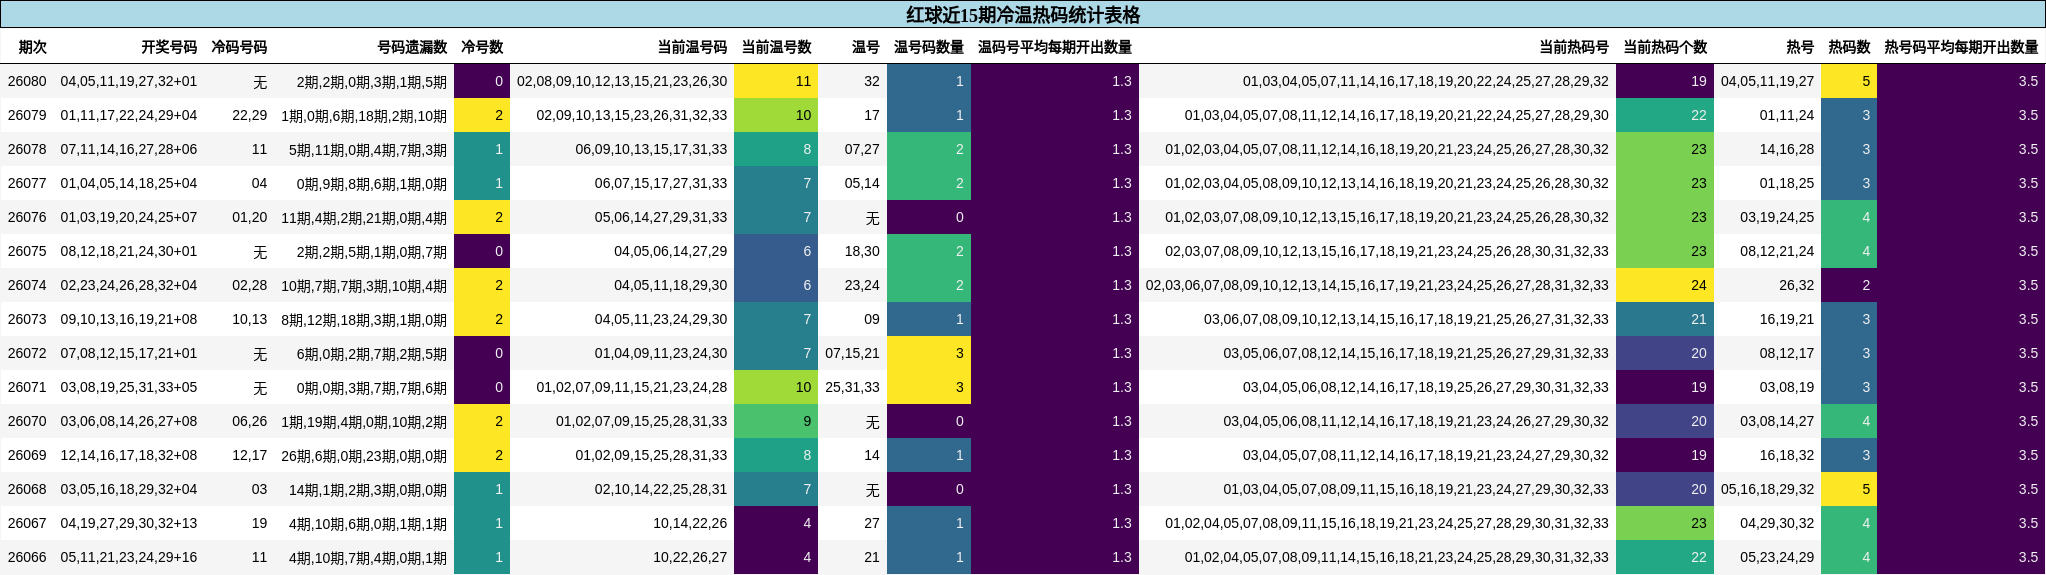Click winning numbers 12,14,16,17,18,32+08

tap(129, 455)
